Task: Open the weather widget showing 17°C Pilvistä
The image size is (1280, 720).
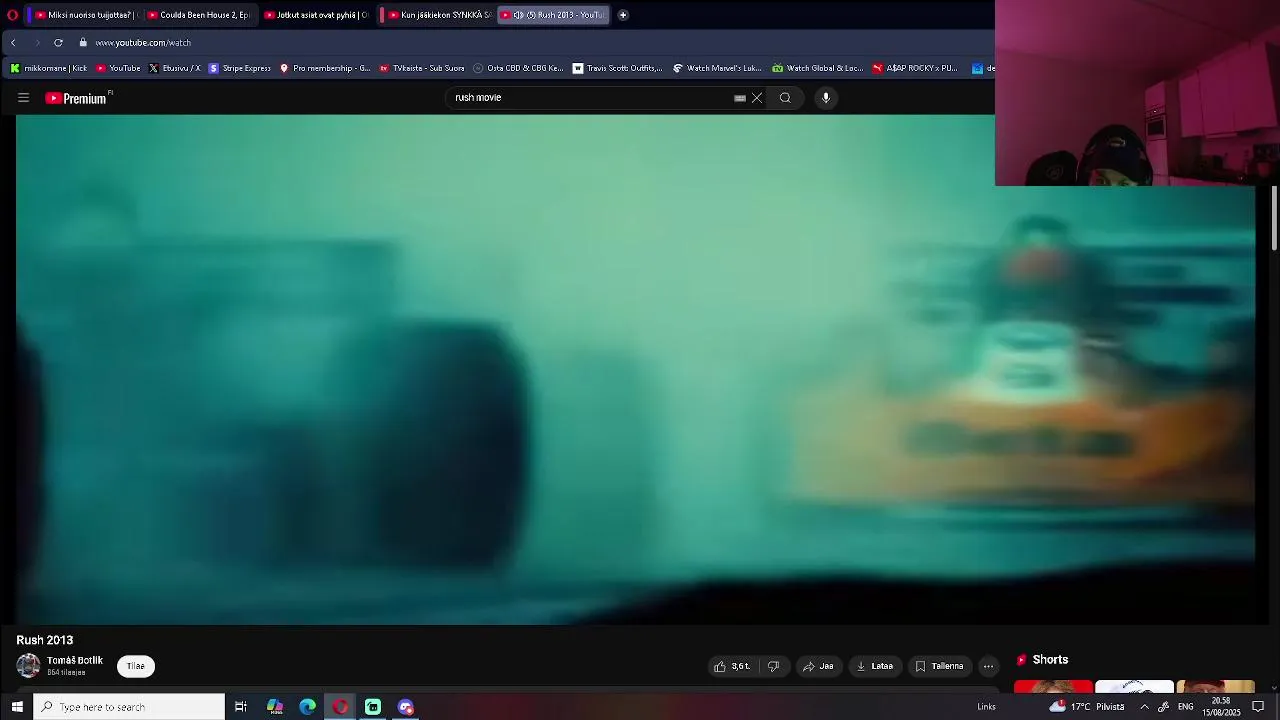Action: coord(1087,707)
